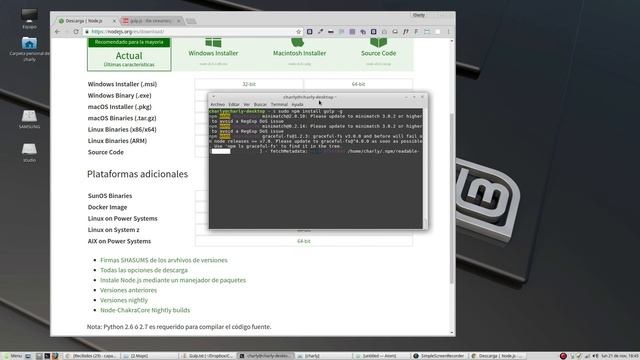Open the terminal Ayuda menu

click(x=297, y=104)
